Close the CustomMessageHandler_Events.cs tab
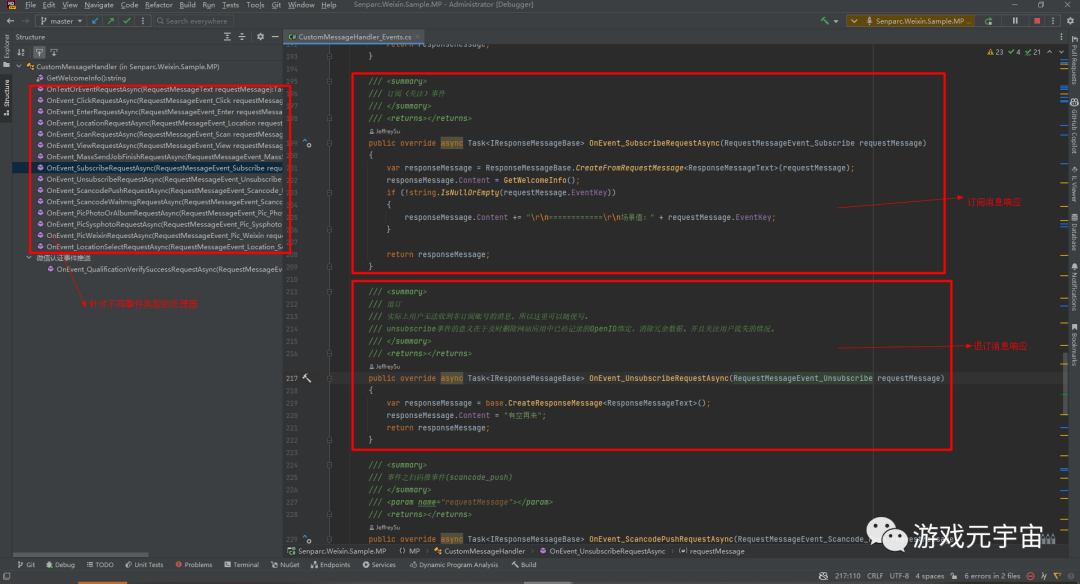 (418, 36)
